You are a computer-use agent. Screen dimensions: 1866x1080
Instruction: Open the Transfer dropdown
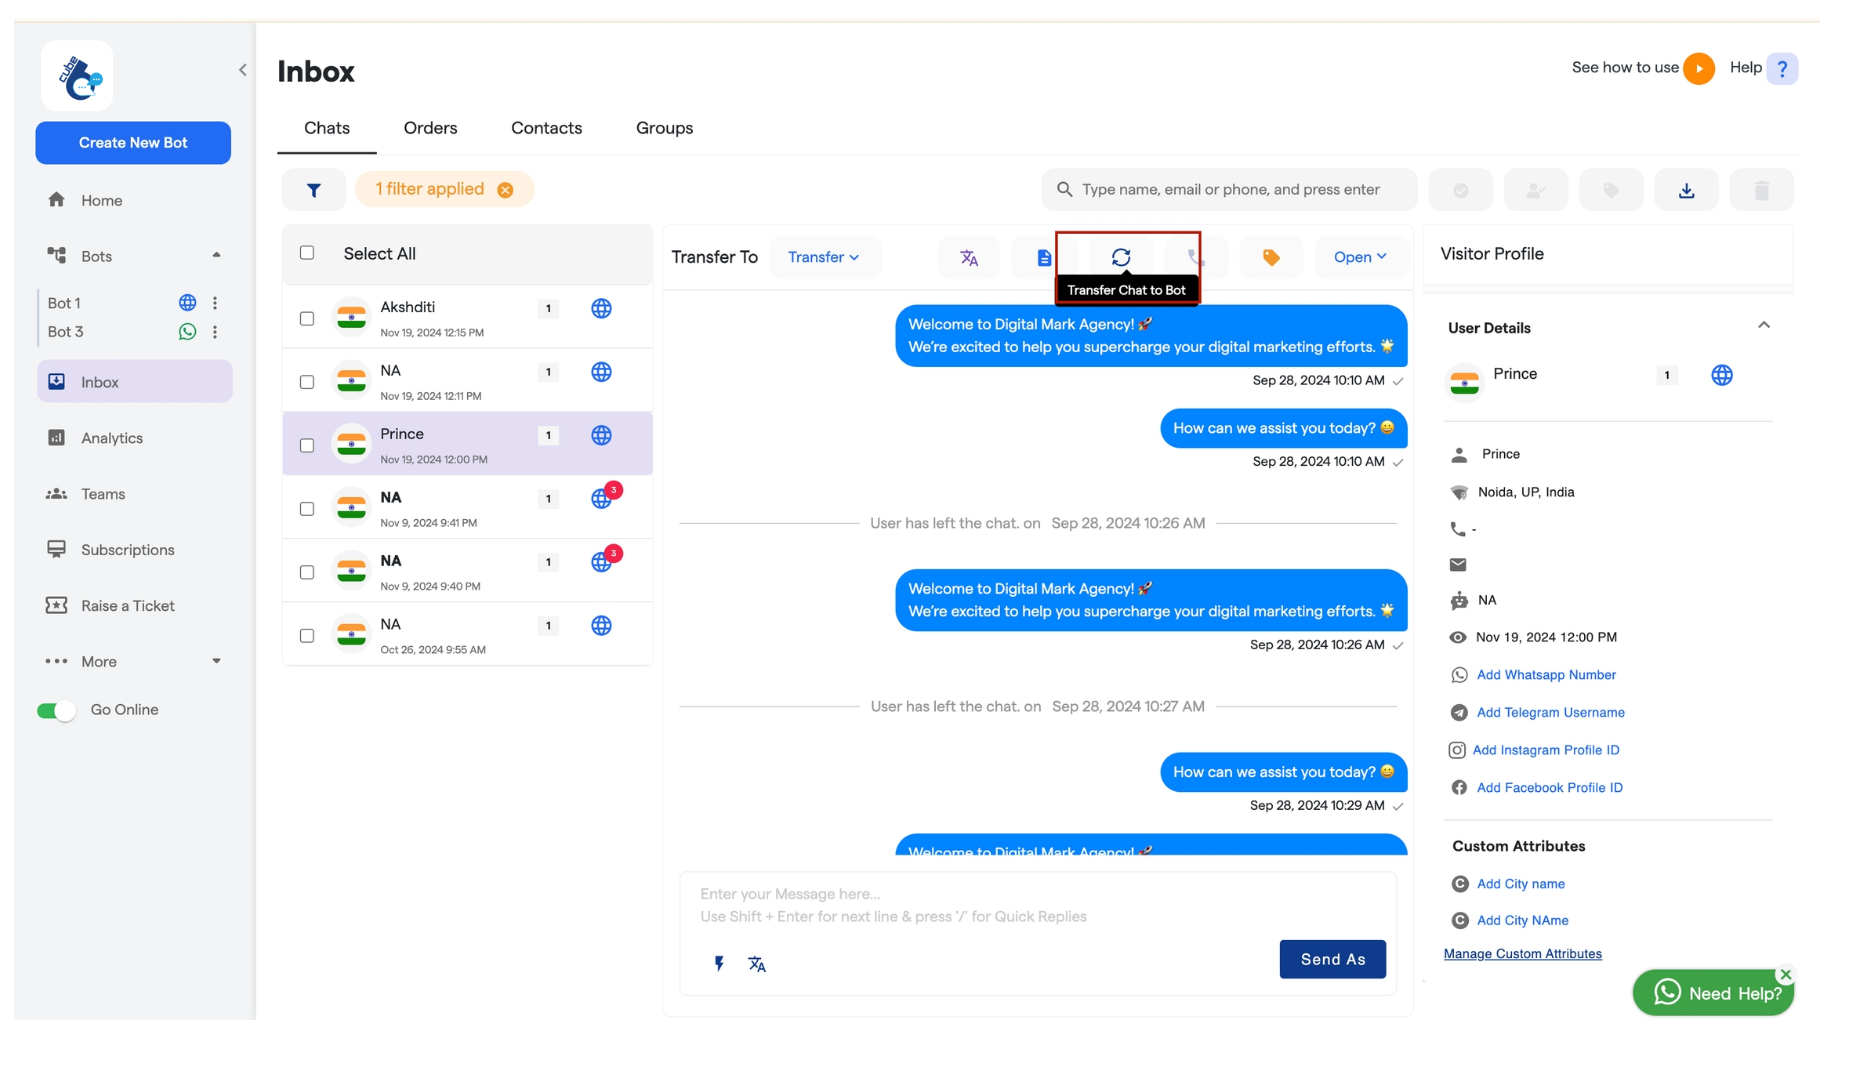[824, 258]
